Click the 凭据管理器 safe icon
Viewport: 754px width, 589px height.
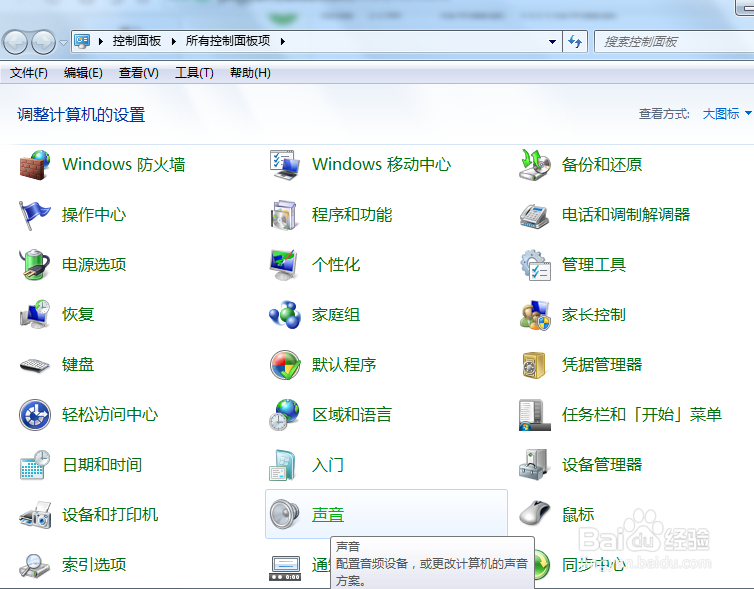pos(535,364)
